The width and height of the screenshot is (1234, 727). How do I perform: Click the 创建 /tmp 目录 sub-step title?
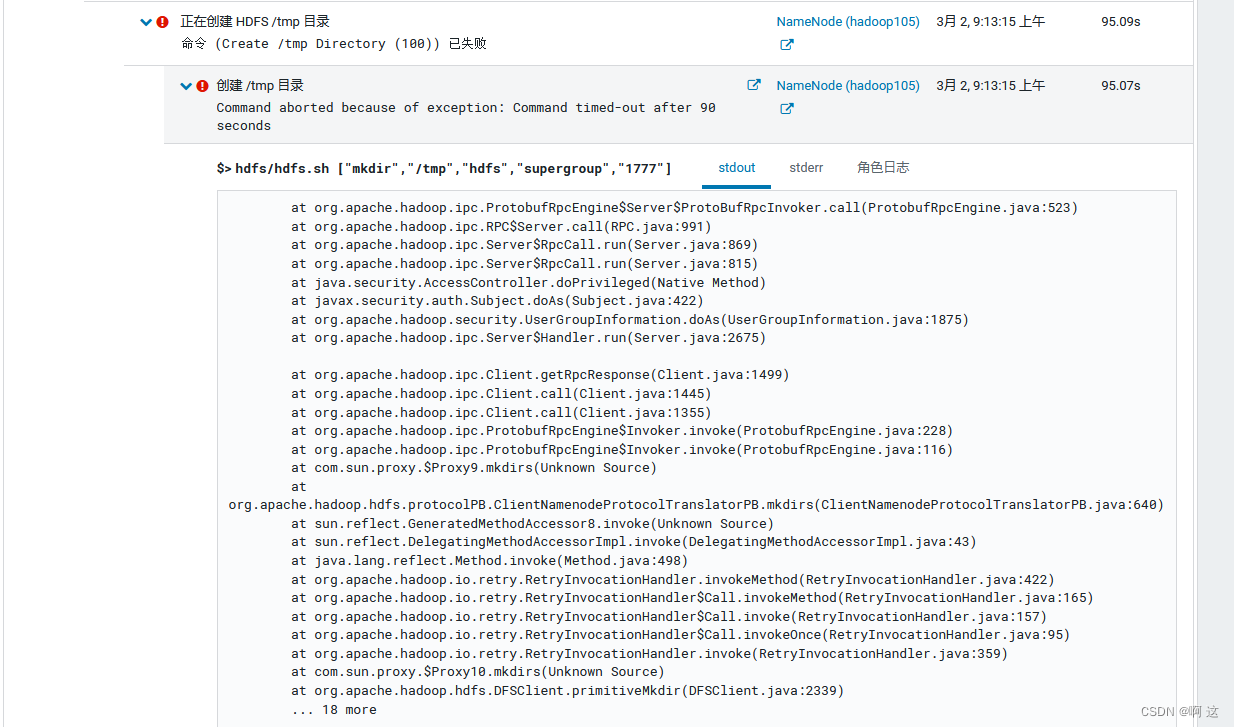coord(259,86)
